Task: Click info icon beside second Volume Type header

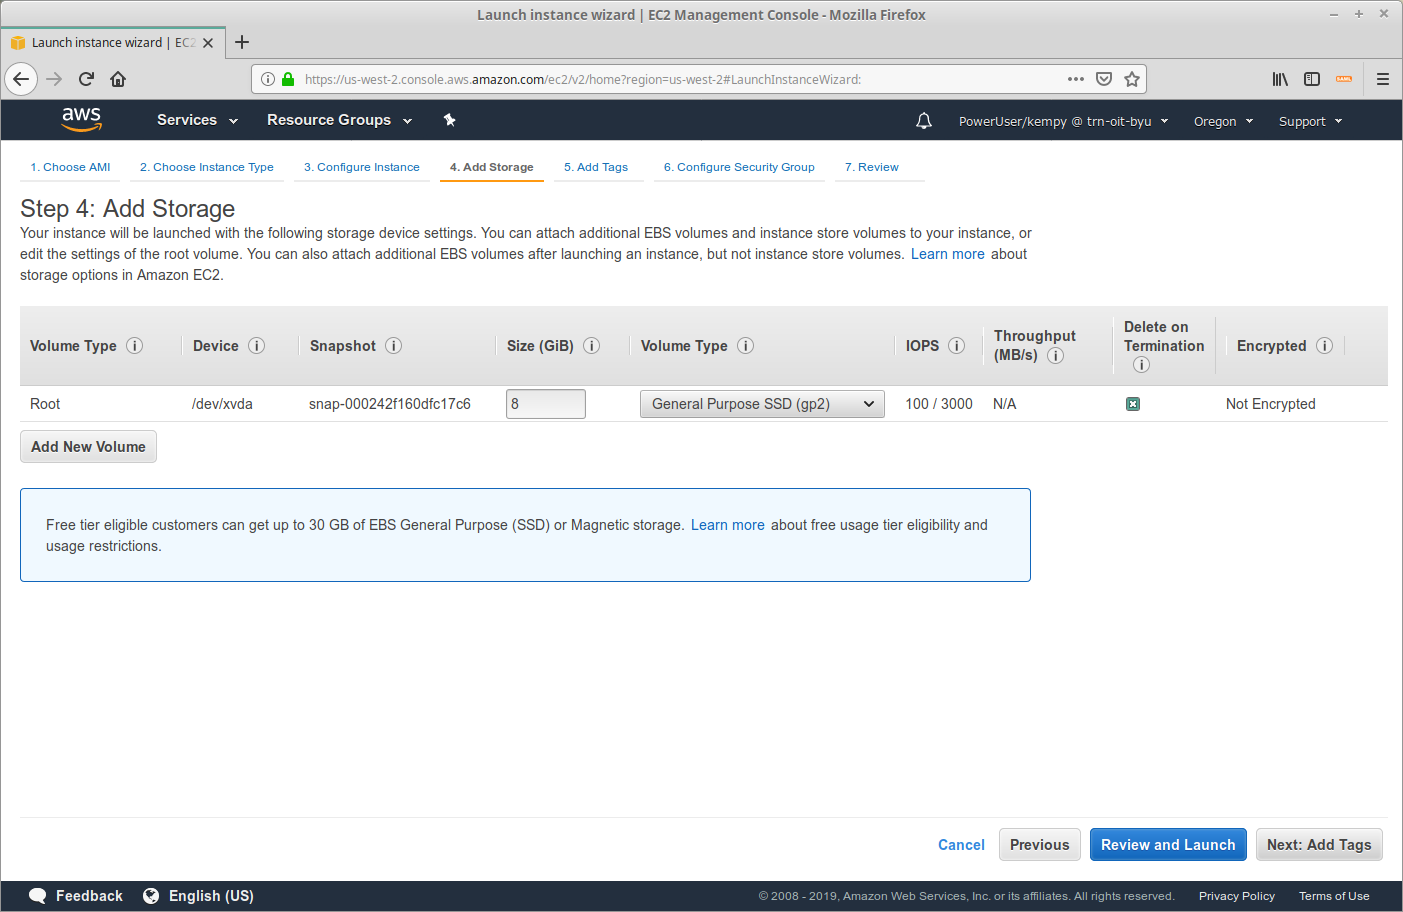Action: tap(745, 346)
